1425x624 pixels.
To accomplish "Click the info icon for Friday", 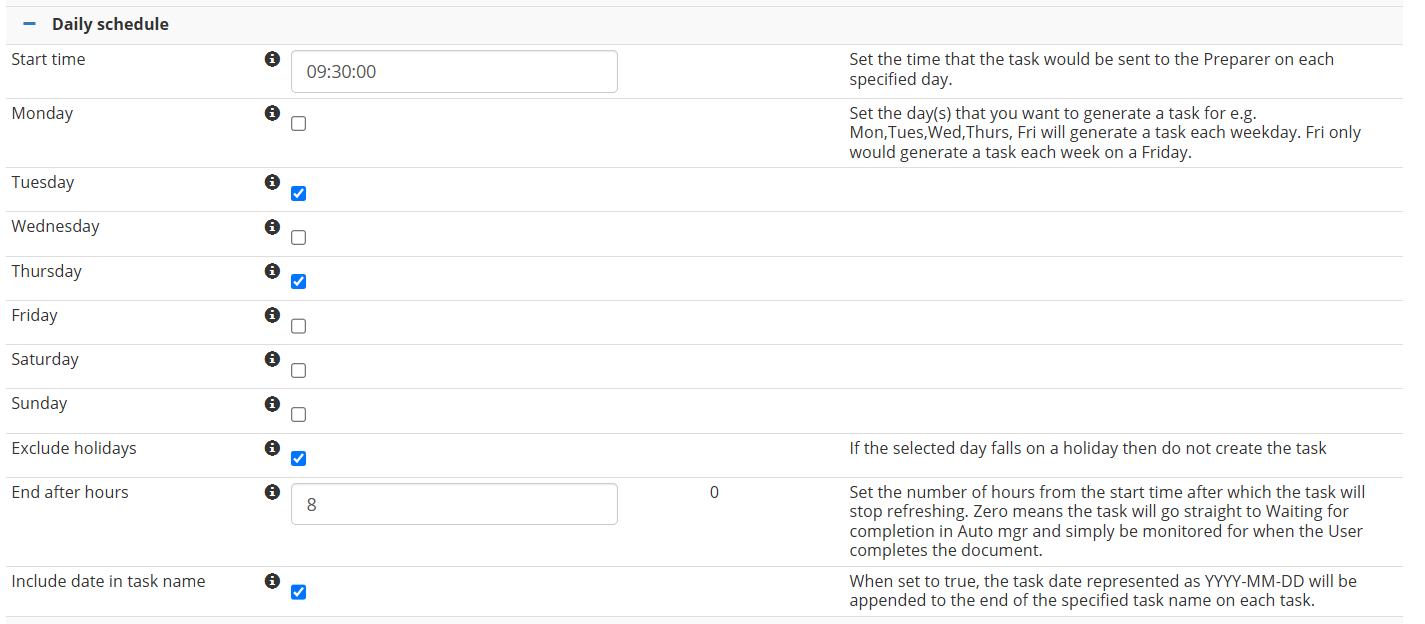I will 272,315.
